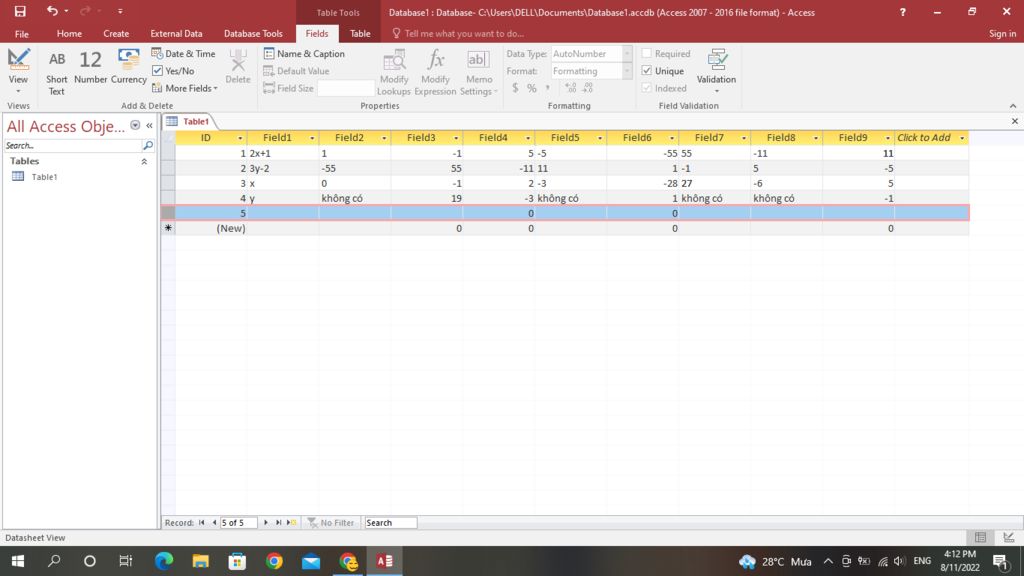Viewport: 1024px width, 576px height.
Task: Click the Sign in link
Action: [x=1002, y=34]
